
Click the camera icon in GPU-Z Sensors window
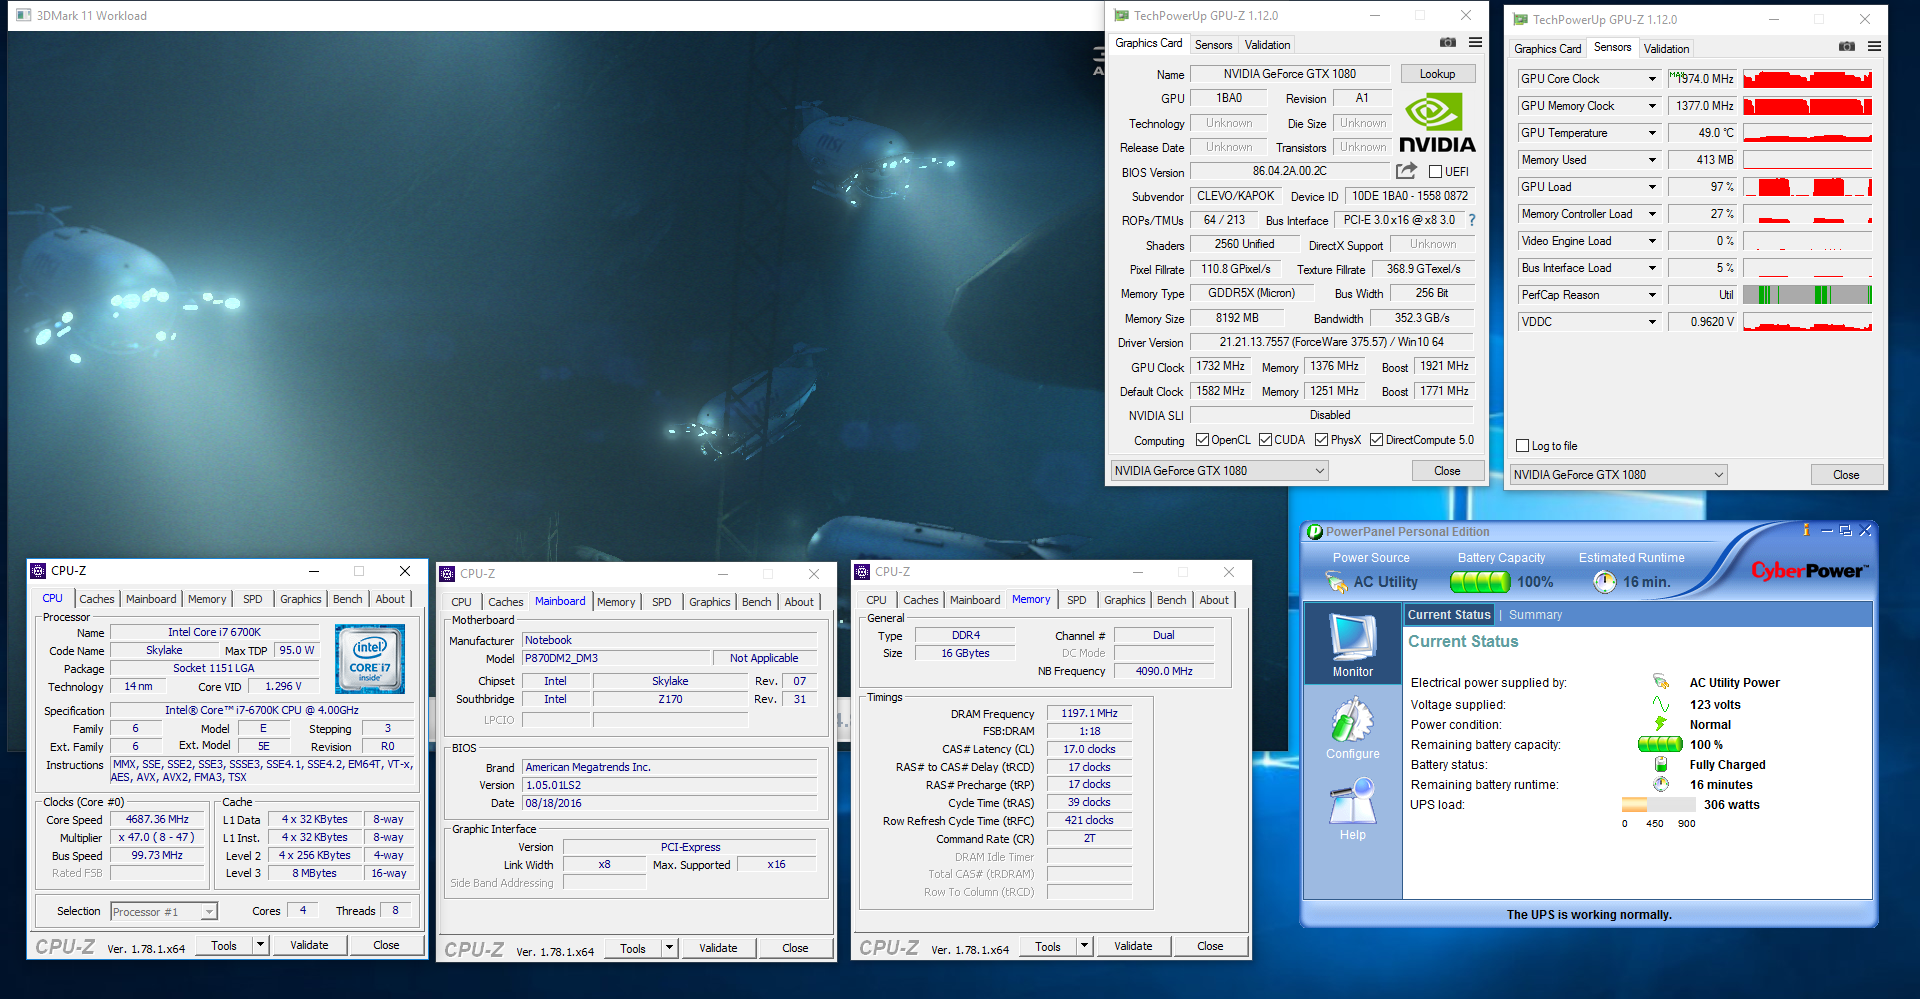point(1847,47)
